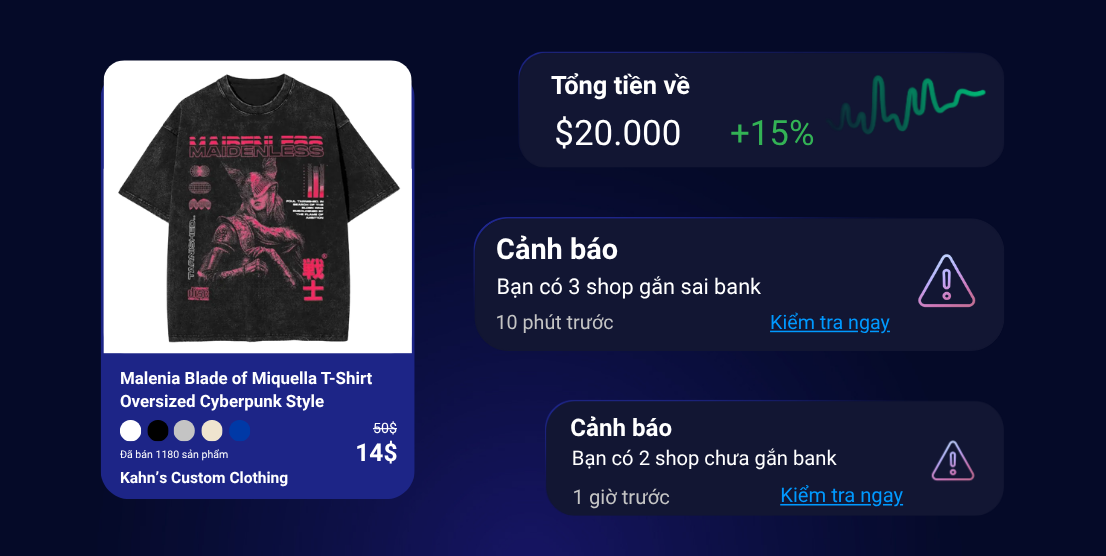
Task: Open Kiểm tra ngay for 3 shop alert
Action: coord(830,322)
